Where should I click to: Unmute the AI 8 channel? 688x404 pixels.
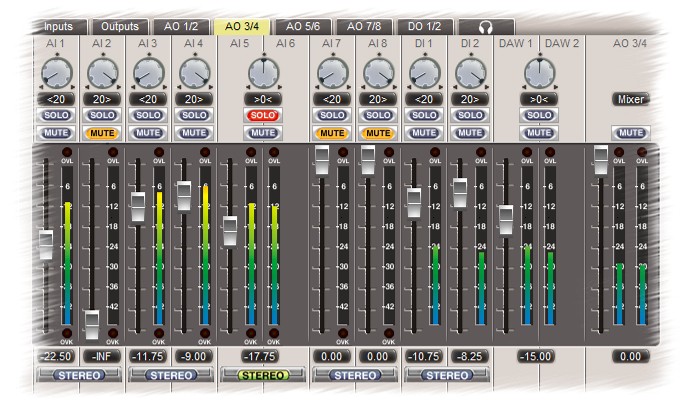(x=378, y=133)
